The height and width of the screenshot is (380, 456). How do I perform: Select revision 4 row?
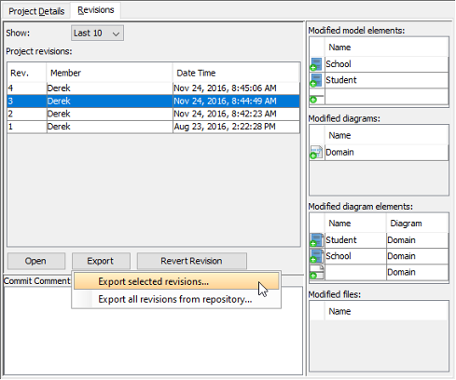point(153,88)
